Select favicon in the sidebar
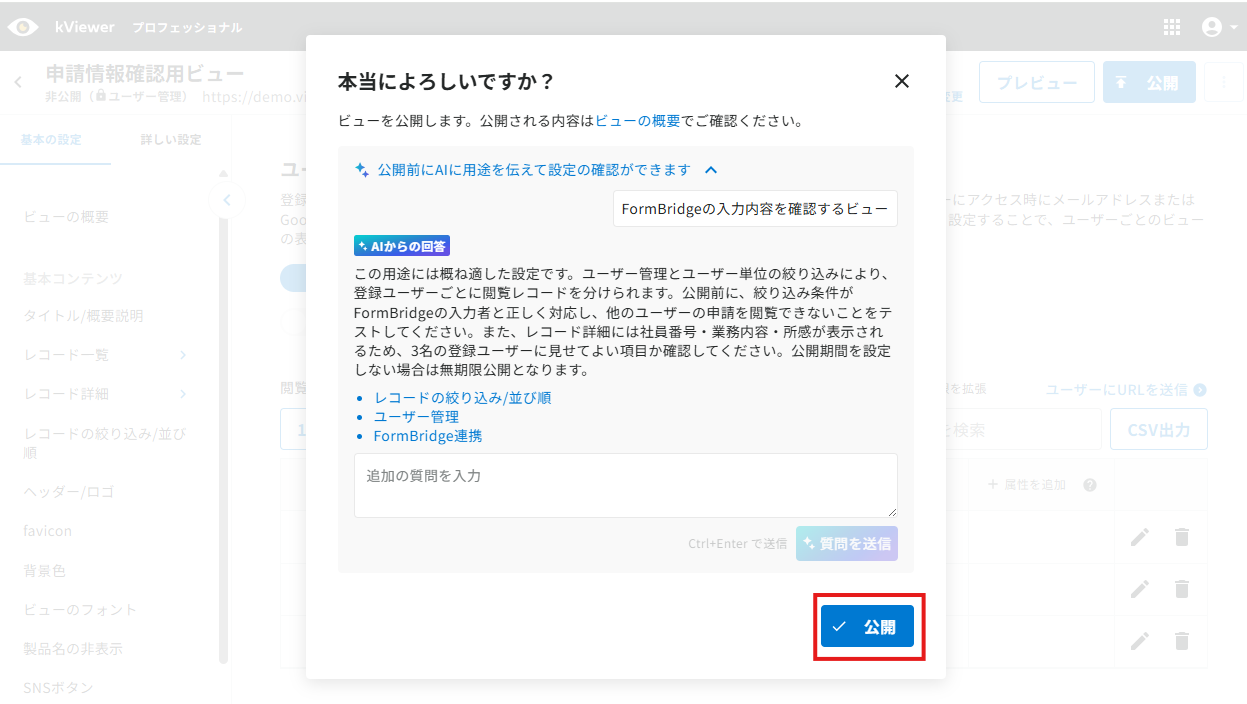The image size is (1247, 704). 48,531
